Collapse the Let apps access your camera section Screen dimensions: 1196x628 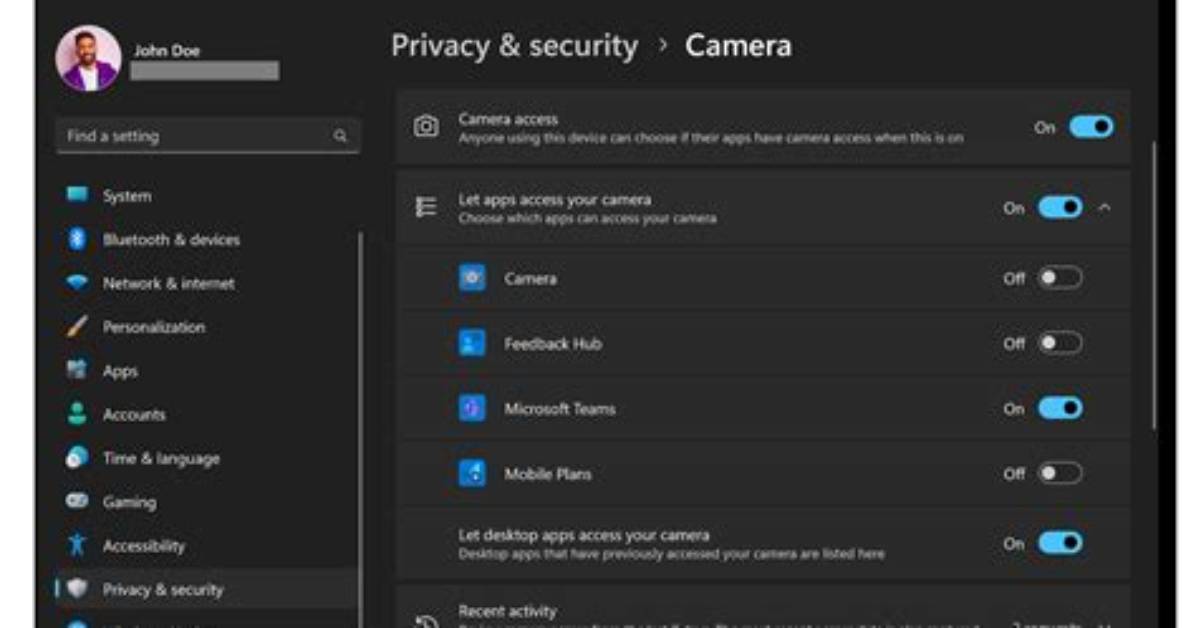click(1104, 208)
